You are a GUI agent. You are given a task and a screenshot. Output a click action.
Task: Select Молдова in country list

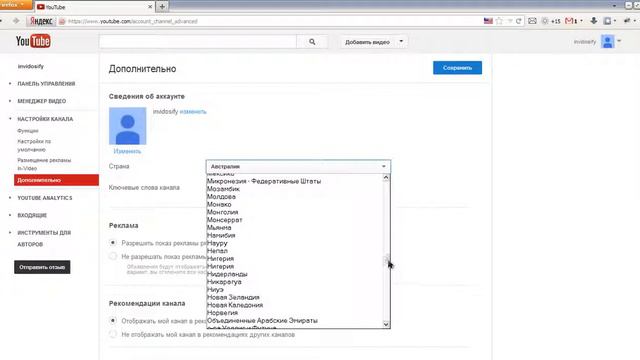(296, 197)
